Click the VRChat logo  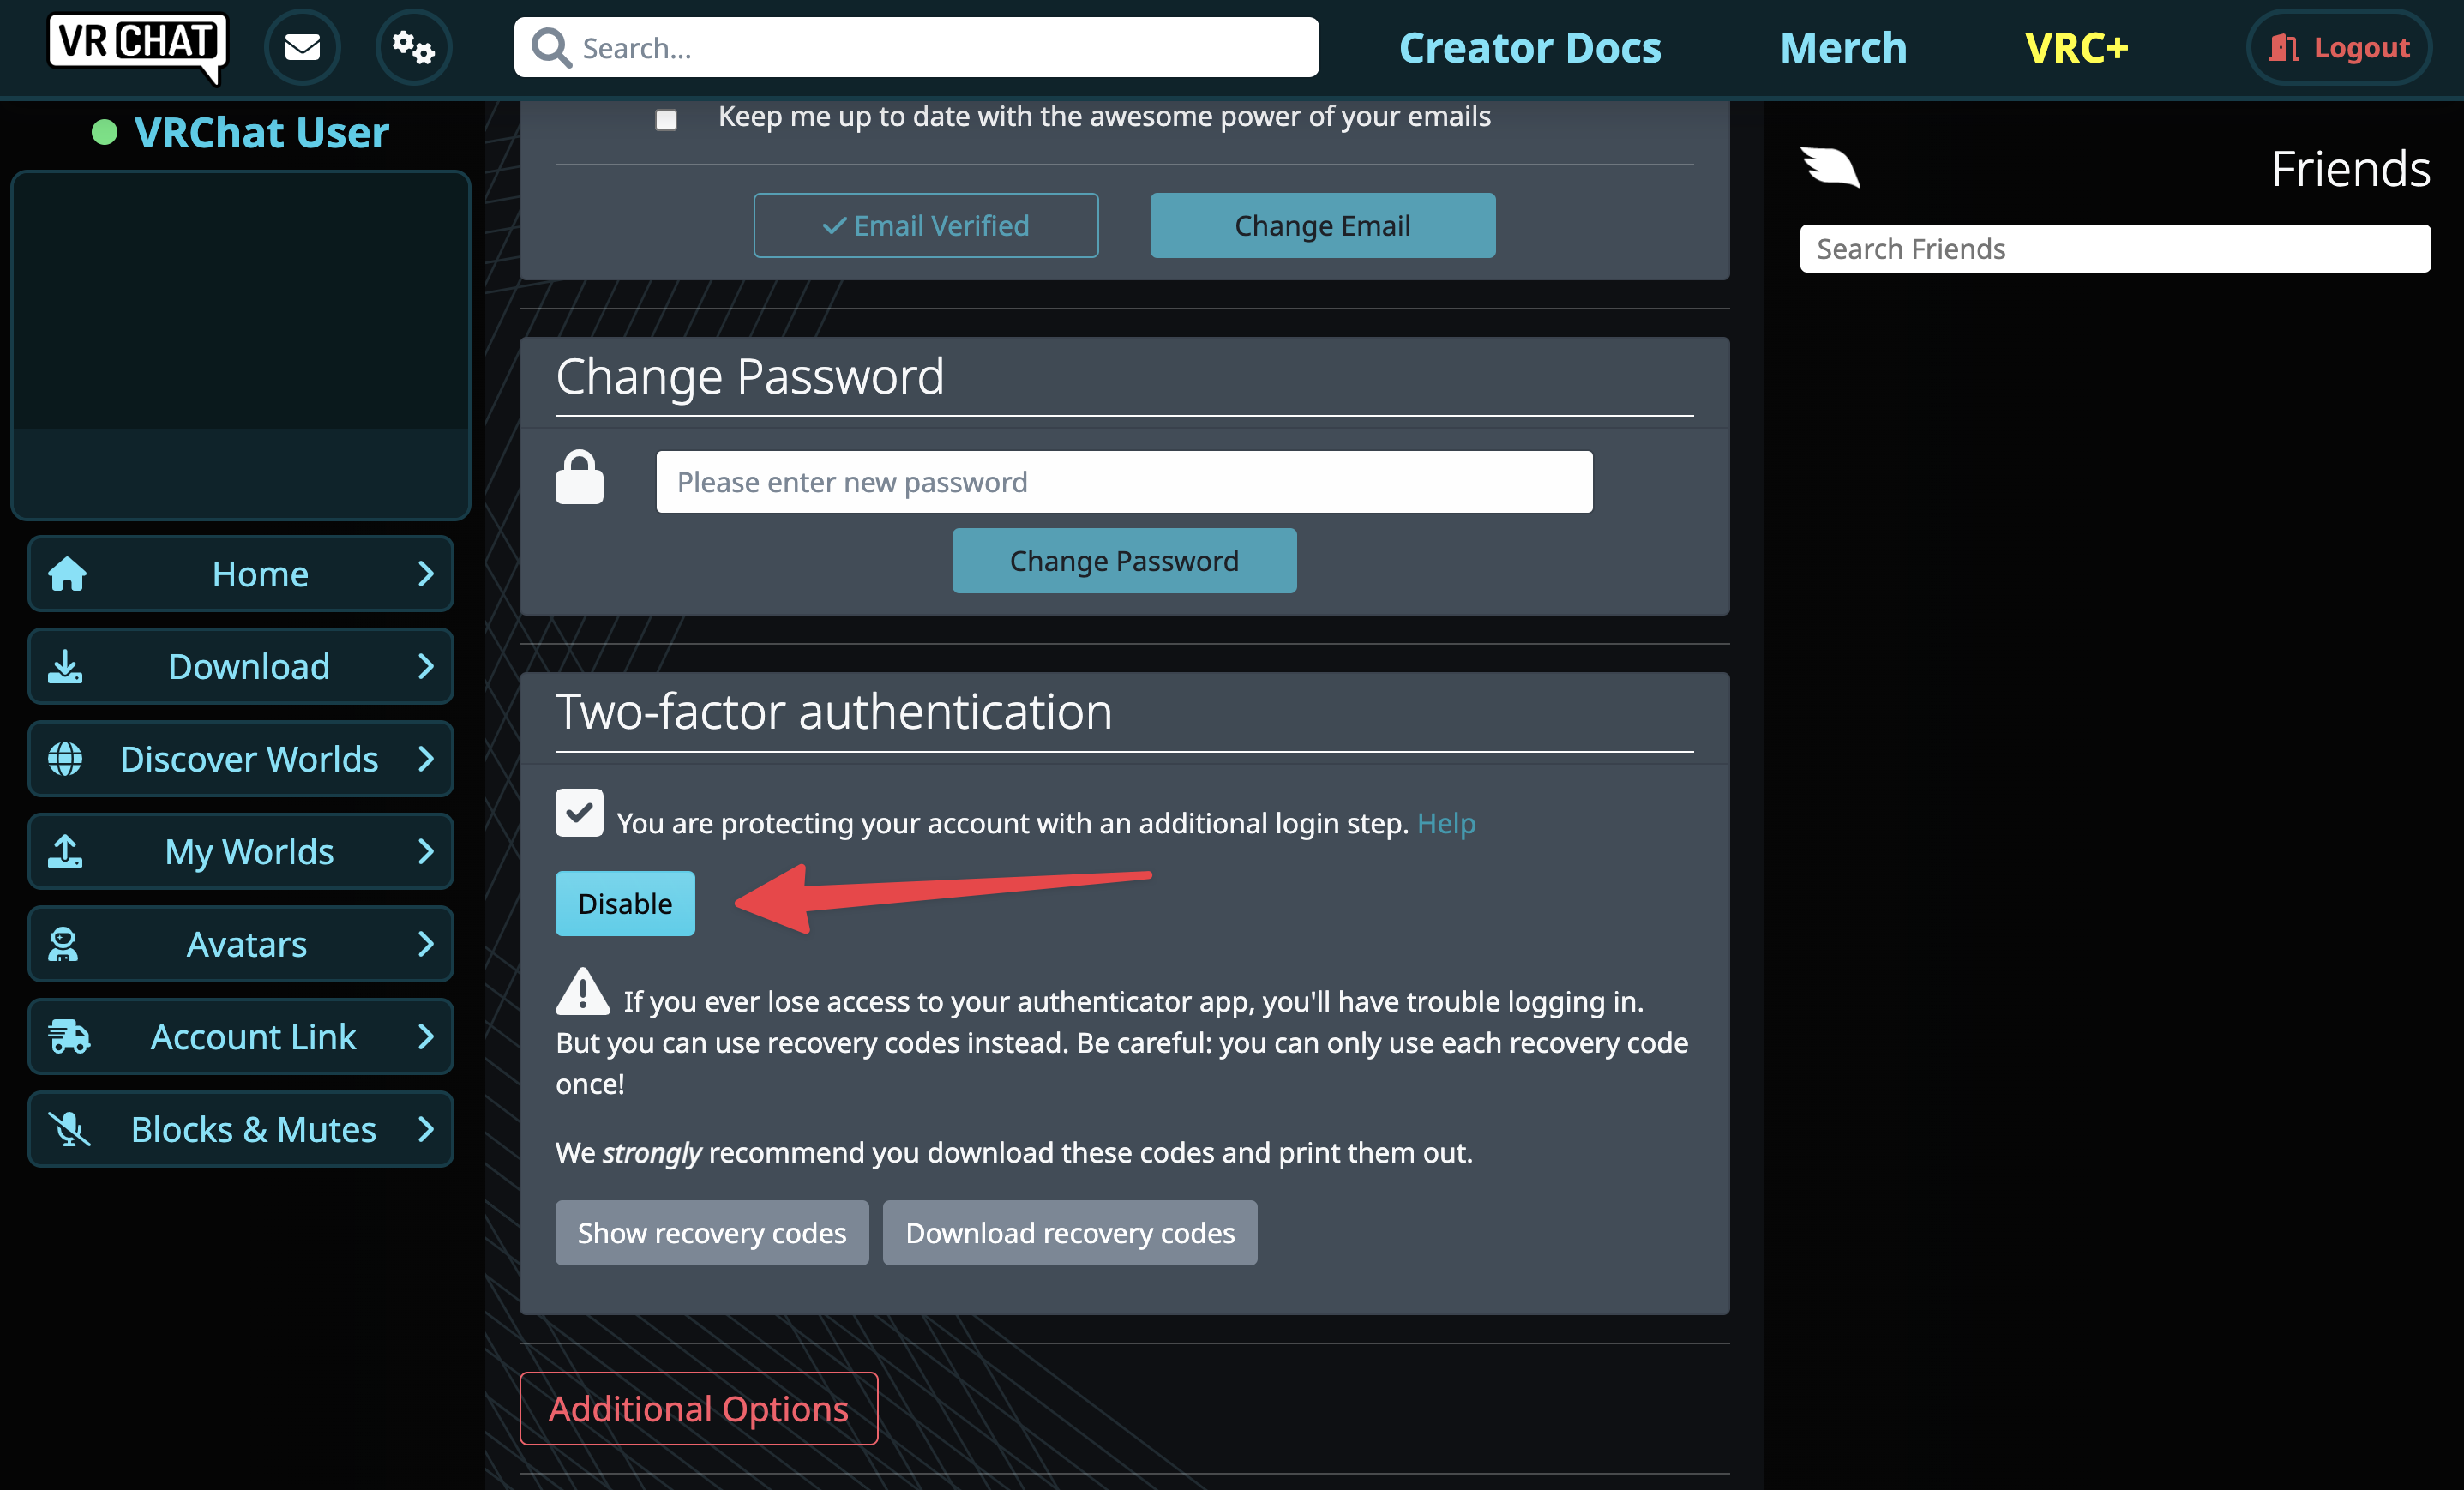click(x=138, y=46)
